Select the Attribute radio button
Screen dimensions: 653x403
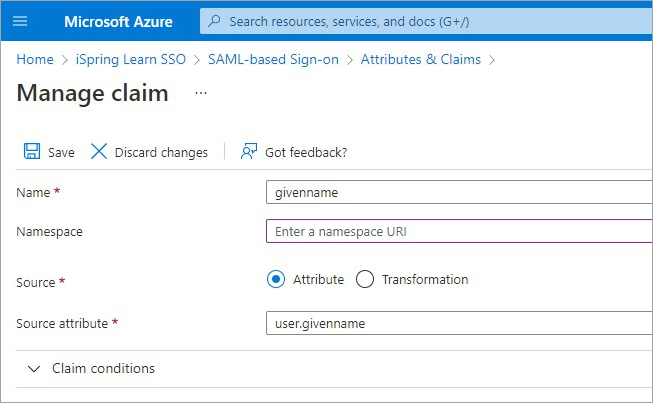(276, 279)
